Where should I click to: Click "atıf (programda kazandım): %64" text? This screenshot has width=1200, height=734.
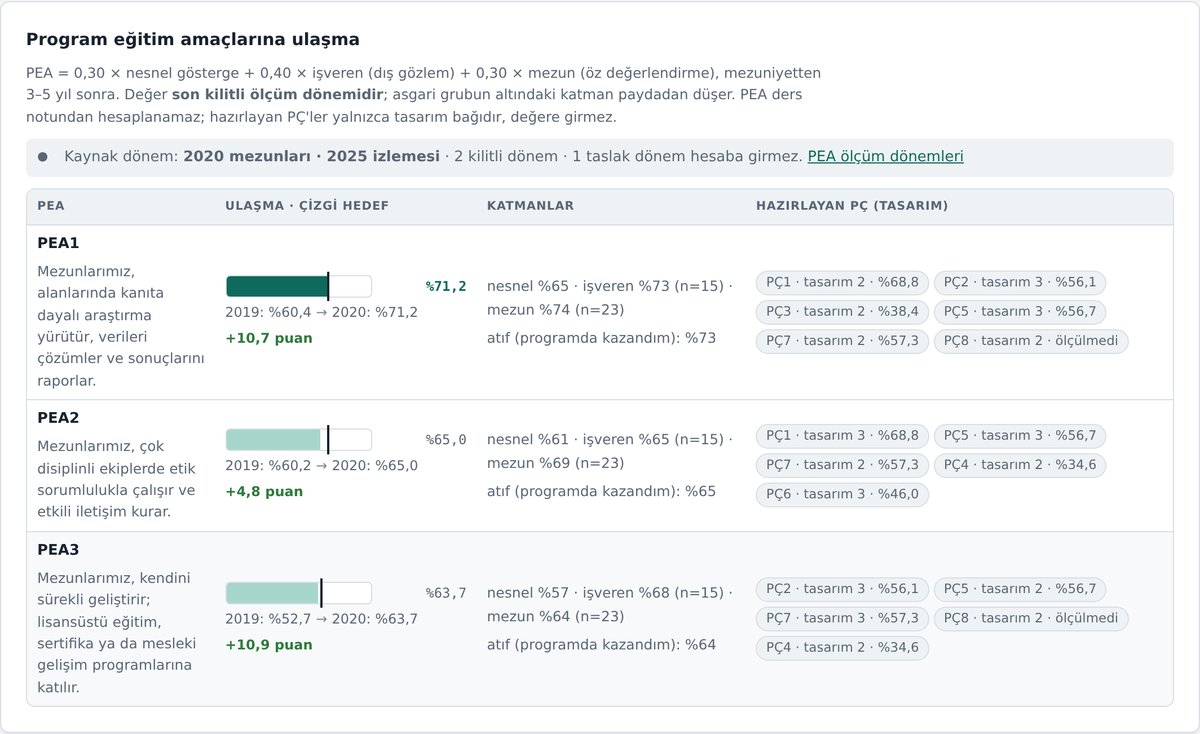tap(601, 644)
